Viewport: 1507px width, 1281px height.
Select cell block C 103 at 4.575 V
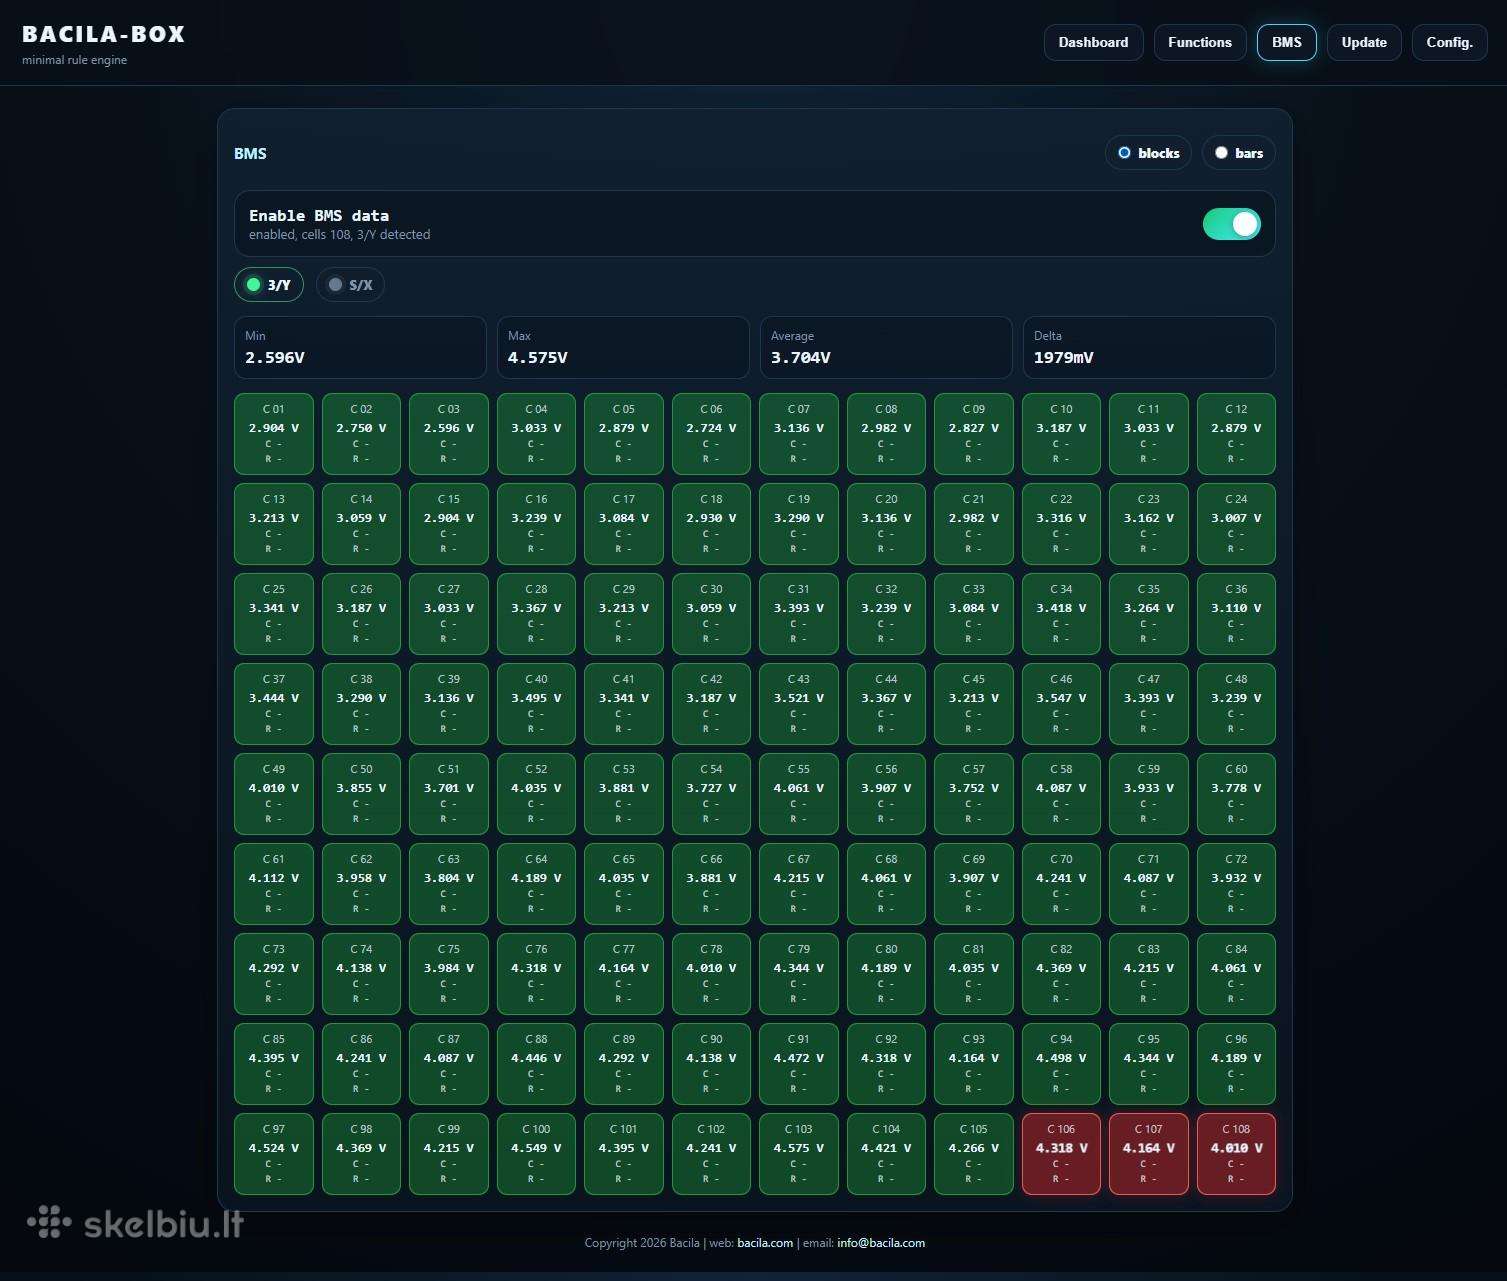click(x=799, y=1154)
